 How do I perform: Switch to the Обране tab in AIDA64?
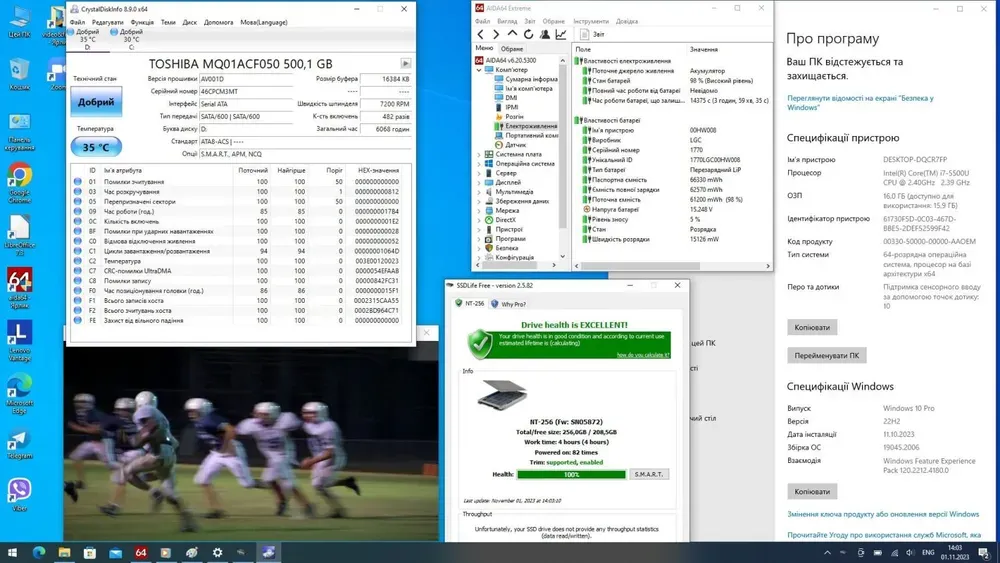pyautogui.click(x=512, y=48)
